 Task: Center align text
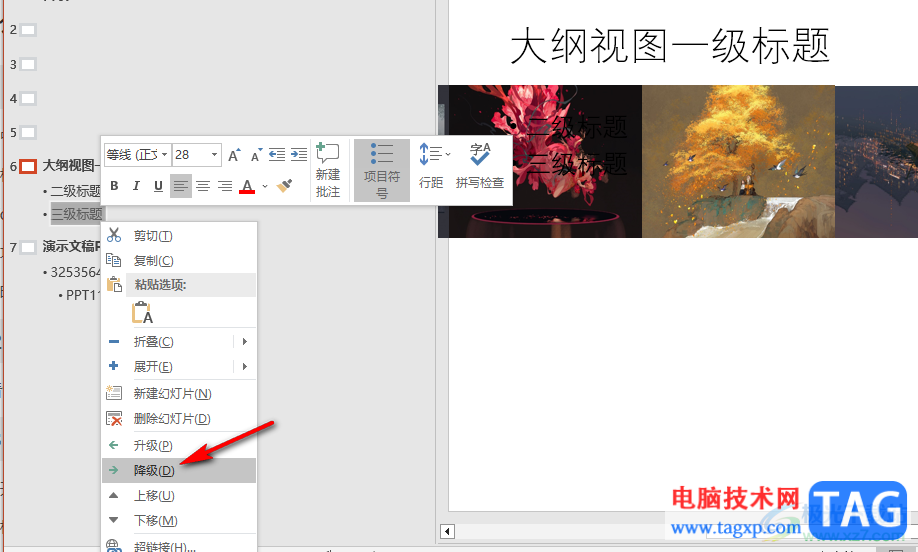pos(203,186)
